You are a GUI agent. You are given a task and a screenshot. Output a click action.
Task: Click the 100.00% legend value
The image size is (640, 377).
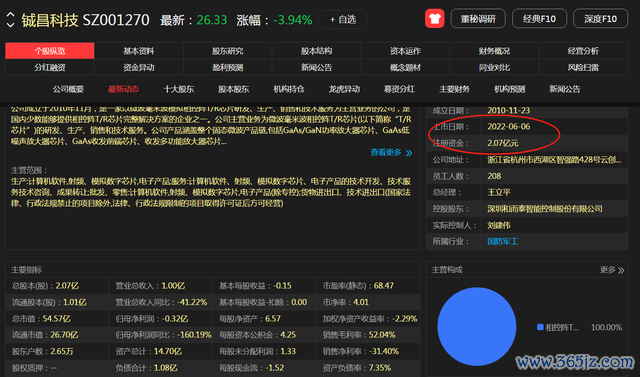pos(606,327)
